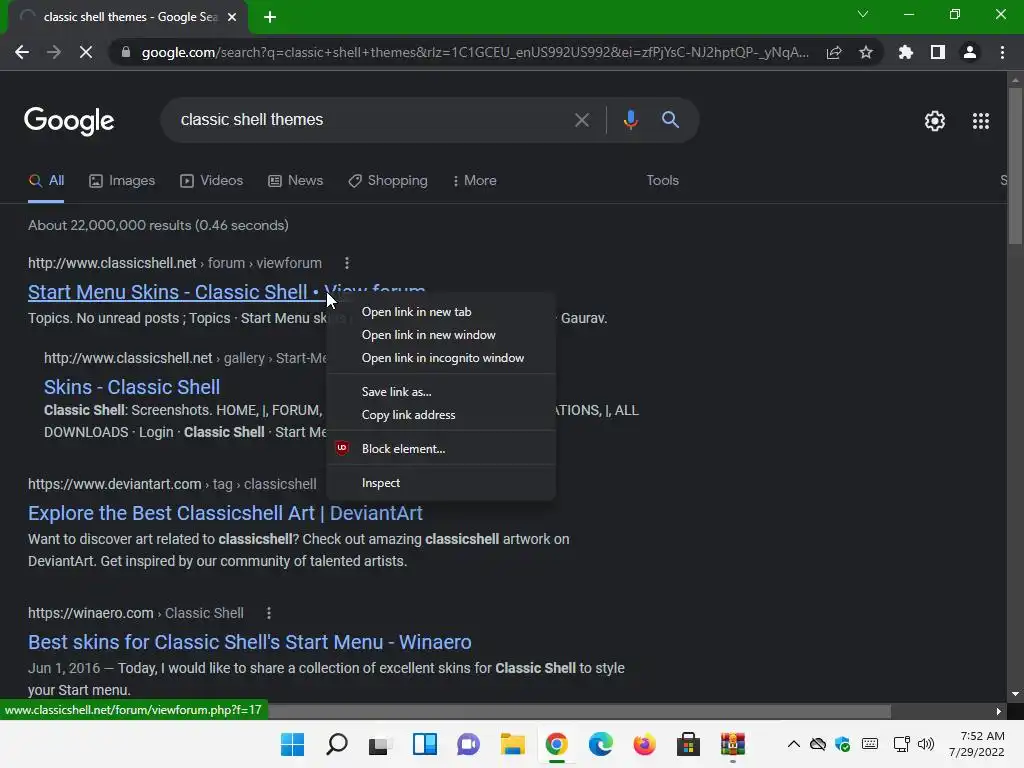
Task: Open options for classicshell.net result
Action: (347, 263)
